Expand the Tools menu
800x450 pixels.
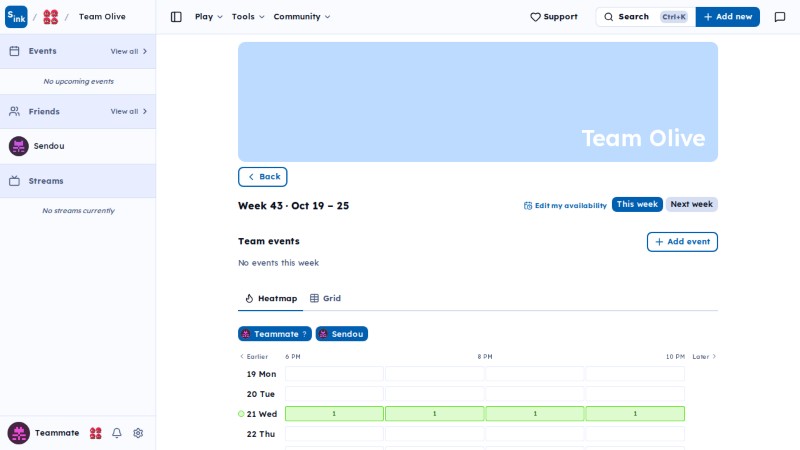248,17
